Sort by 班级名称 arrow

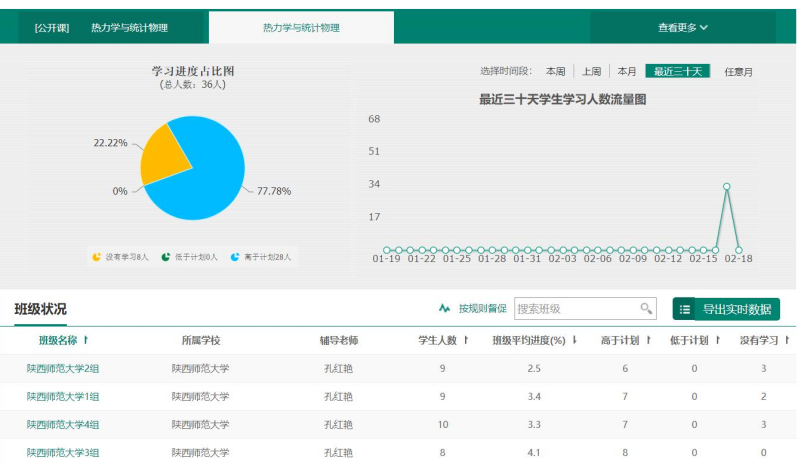pyautogui.click(x=86, y=341)
